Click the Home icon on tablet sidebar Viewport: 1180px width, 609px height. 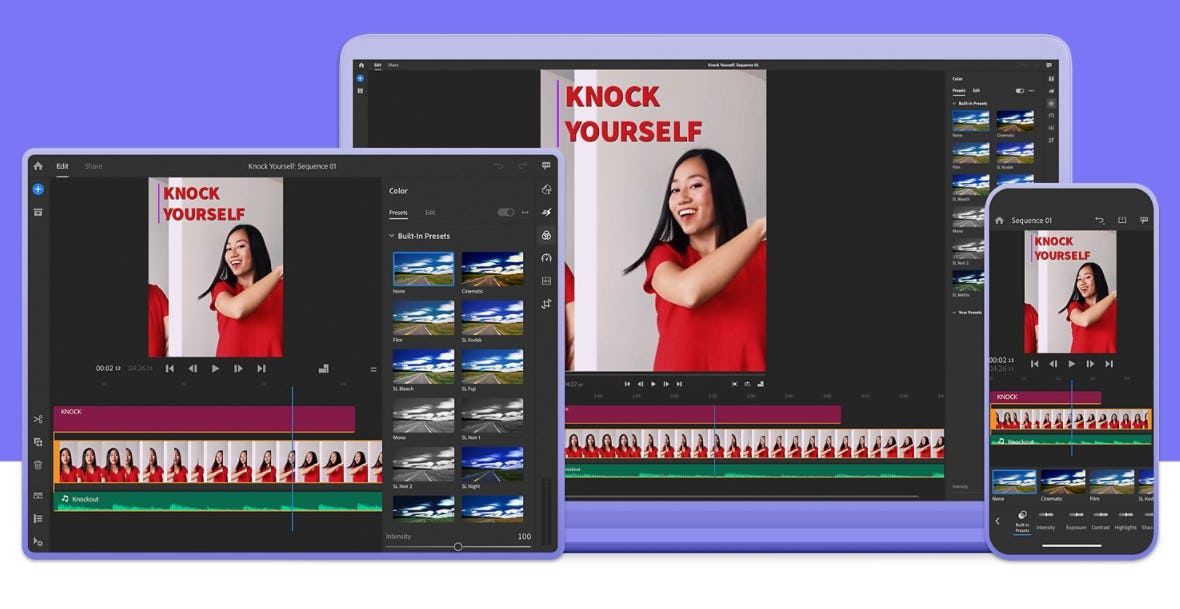coord(37,165)
